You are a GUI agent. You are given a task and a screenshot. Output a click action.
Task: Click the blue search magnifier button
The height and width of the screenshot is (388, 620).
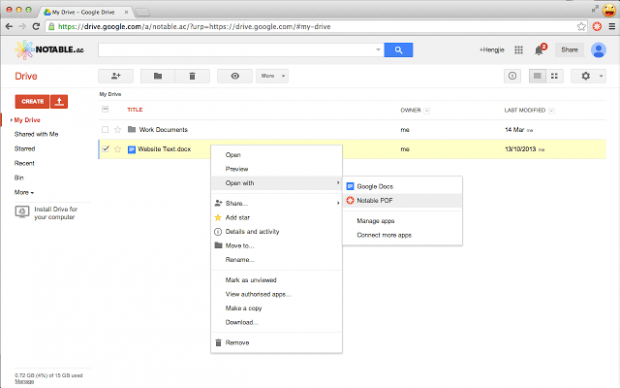[399, 50]
